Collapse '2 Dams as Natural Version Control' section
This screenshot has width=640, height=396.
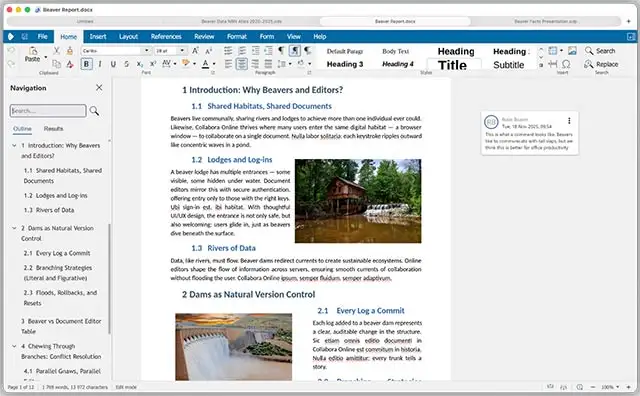pos(14,228)
